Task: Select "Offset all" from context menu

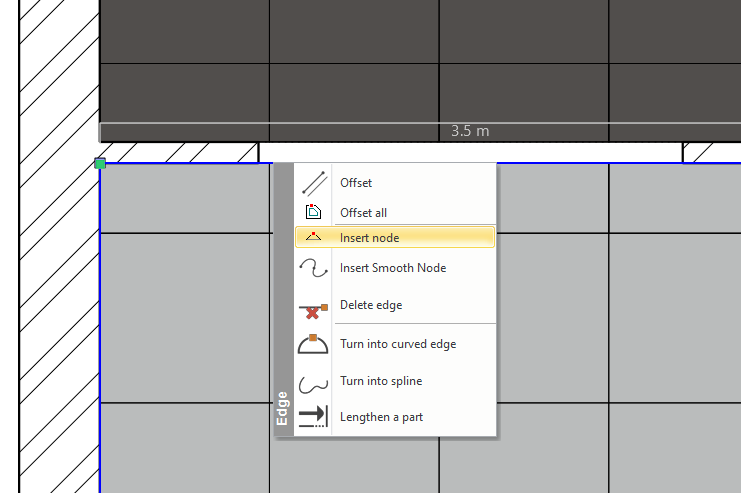Action: pos(363,213)
